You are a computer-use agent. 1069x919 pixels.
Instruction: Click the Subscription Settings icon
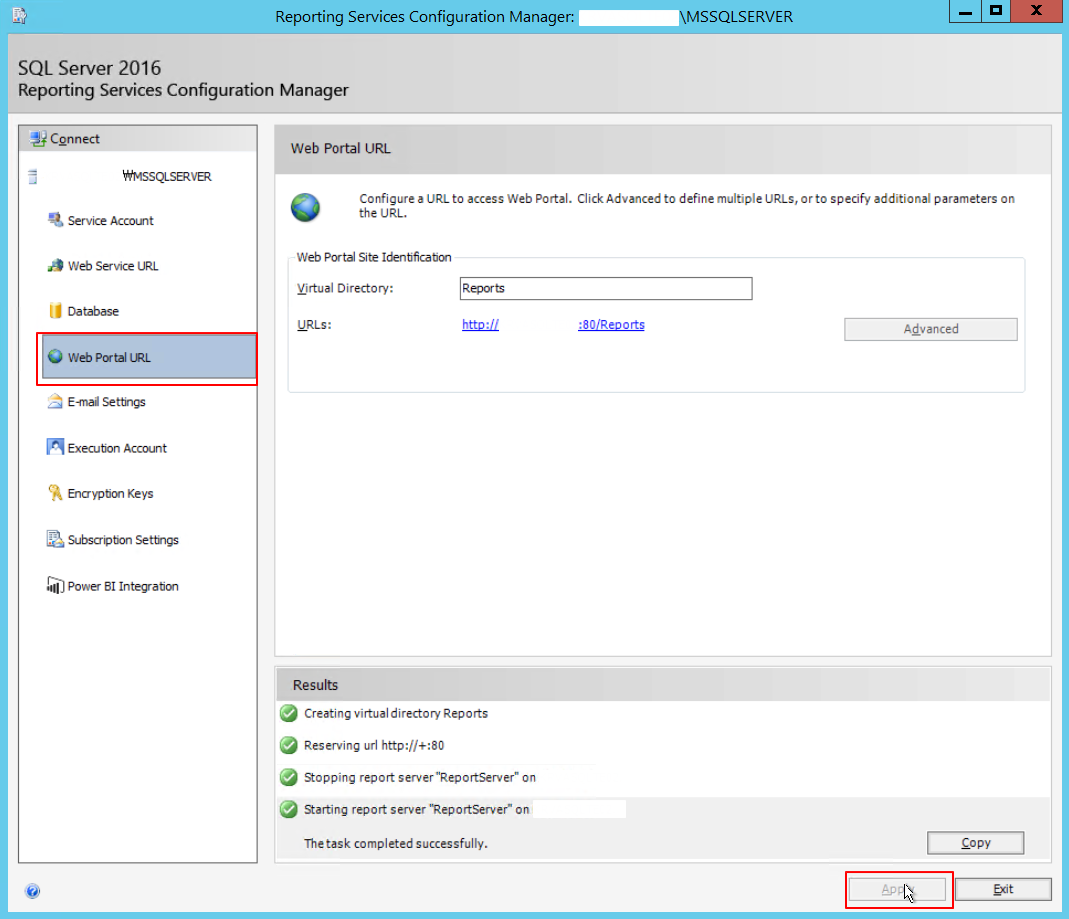point(55,539)
